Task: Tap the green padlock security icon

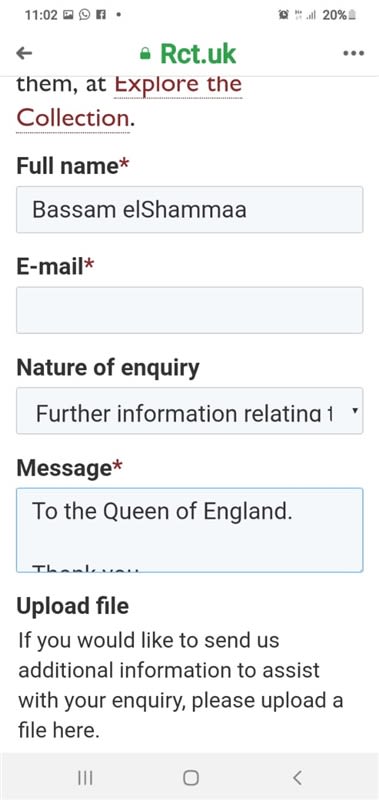Action: tap(145, 54)
